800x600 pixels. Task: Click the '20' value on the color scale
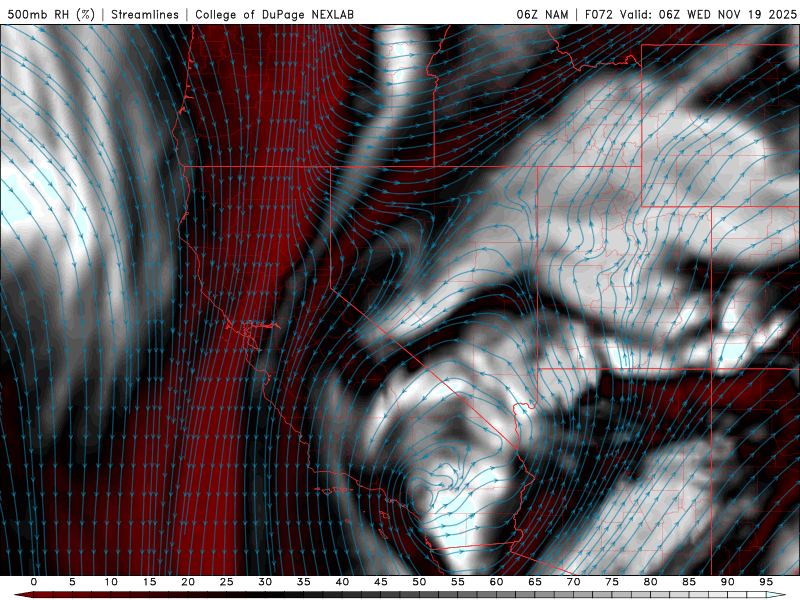(188, 582)
